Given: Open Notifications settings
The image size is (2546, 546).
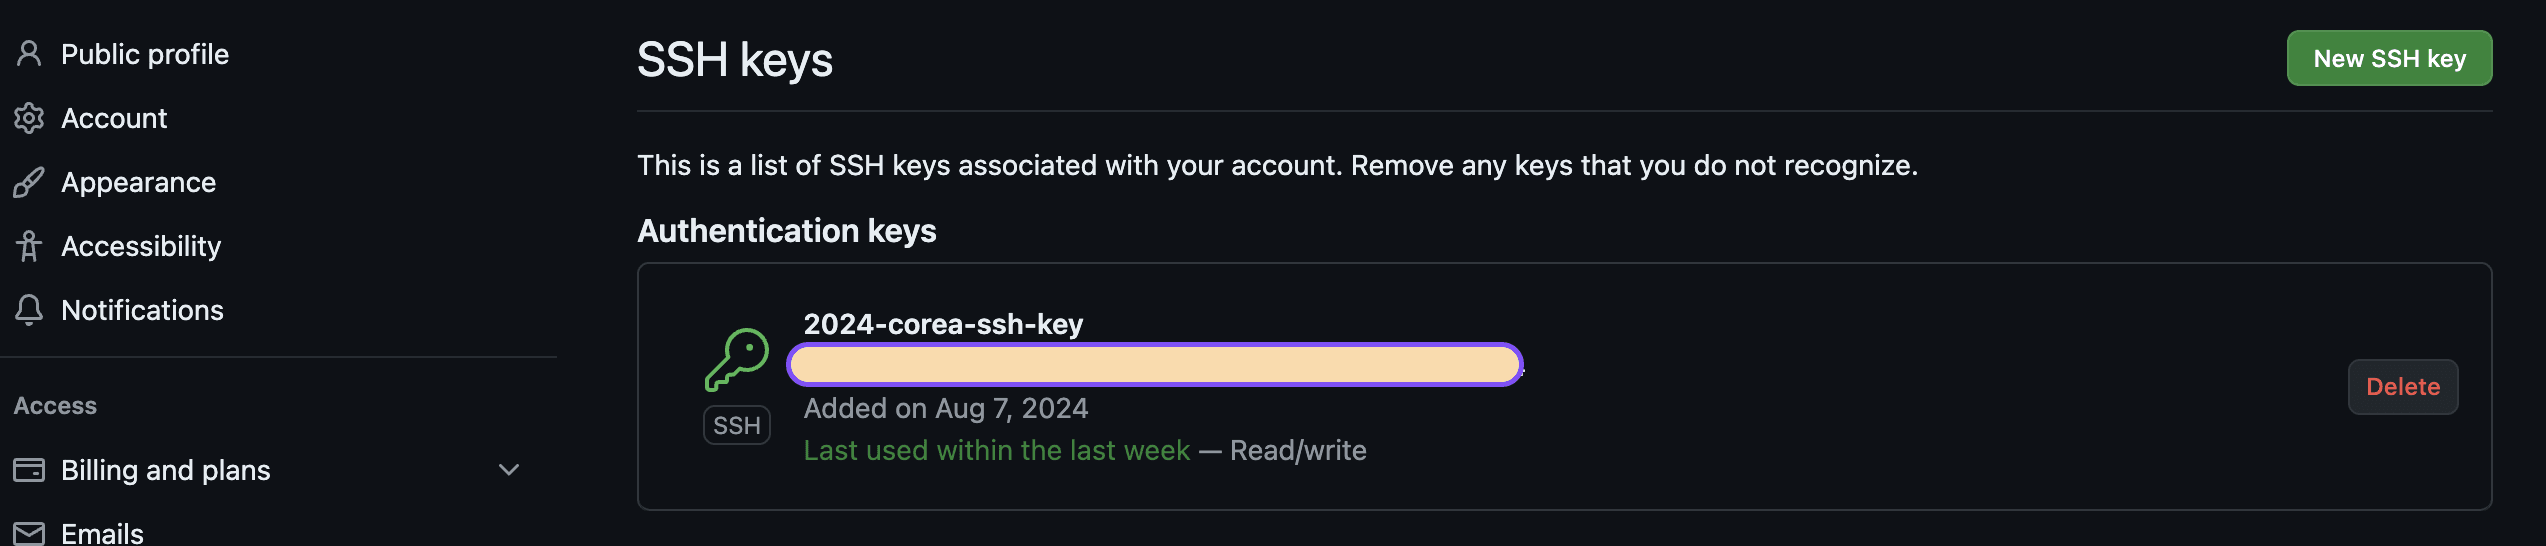Looking at the screenshot, I should click(x=142, y=310).
